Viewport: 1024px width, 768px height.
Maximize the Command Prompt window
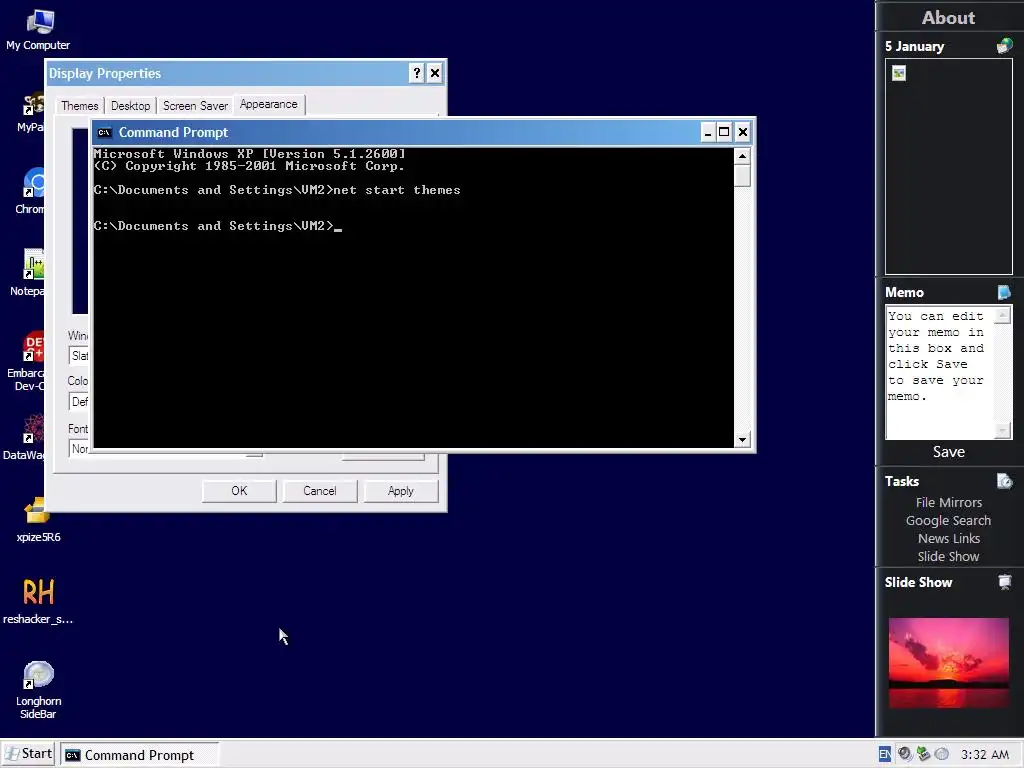(x=724, y=133)
